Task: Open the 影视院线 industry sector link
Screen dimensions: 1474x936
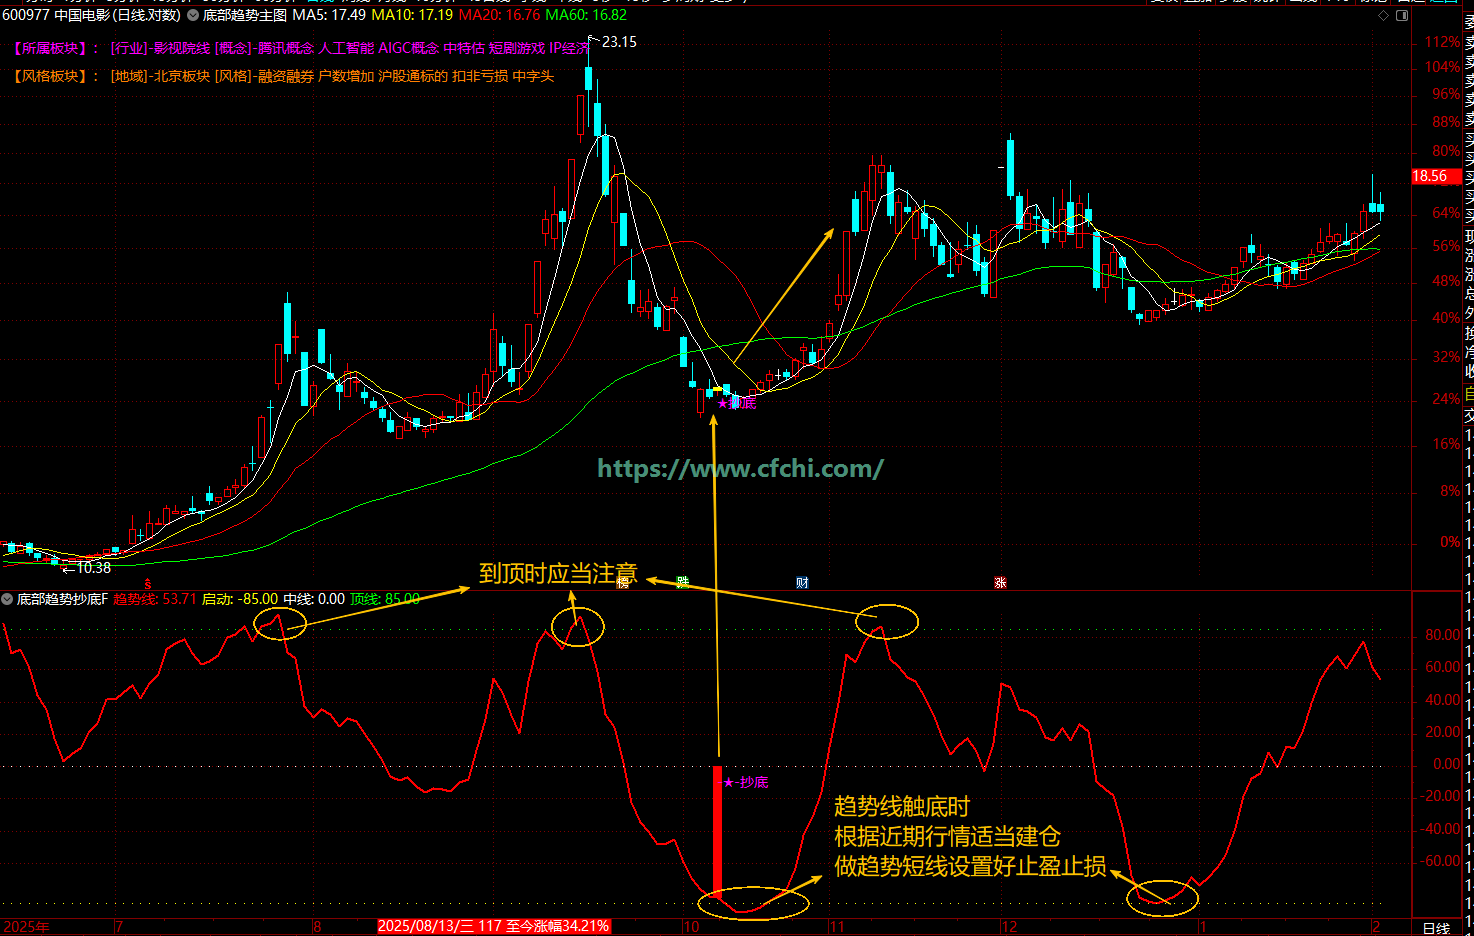Action: (x=181, y=48)
